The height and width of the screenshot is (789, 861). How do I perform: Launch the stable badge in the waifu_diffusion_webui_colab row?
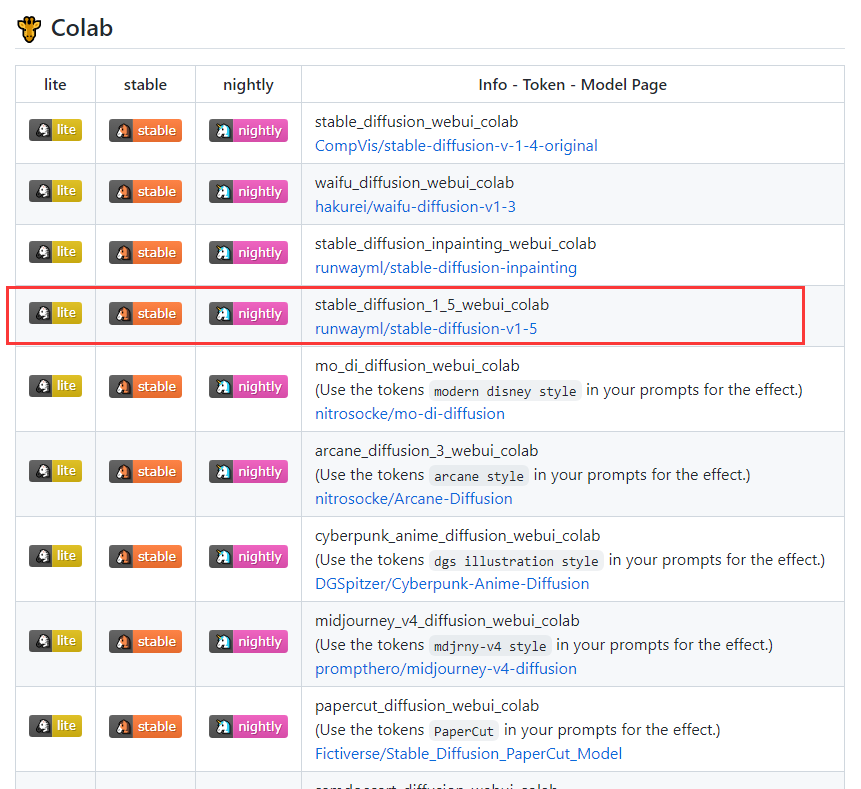tap(145, 192)
